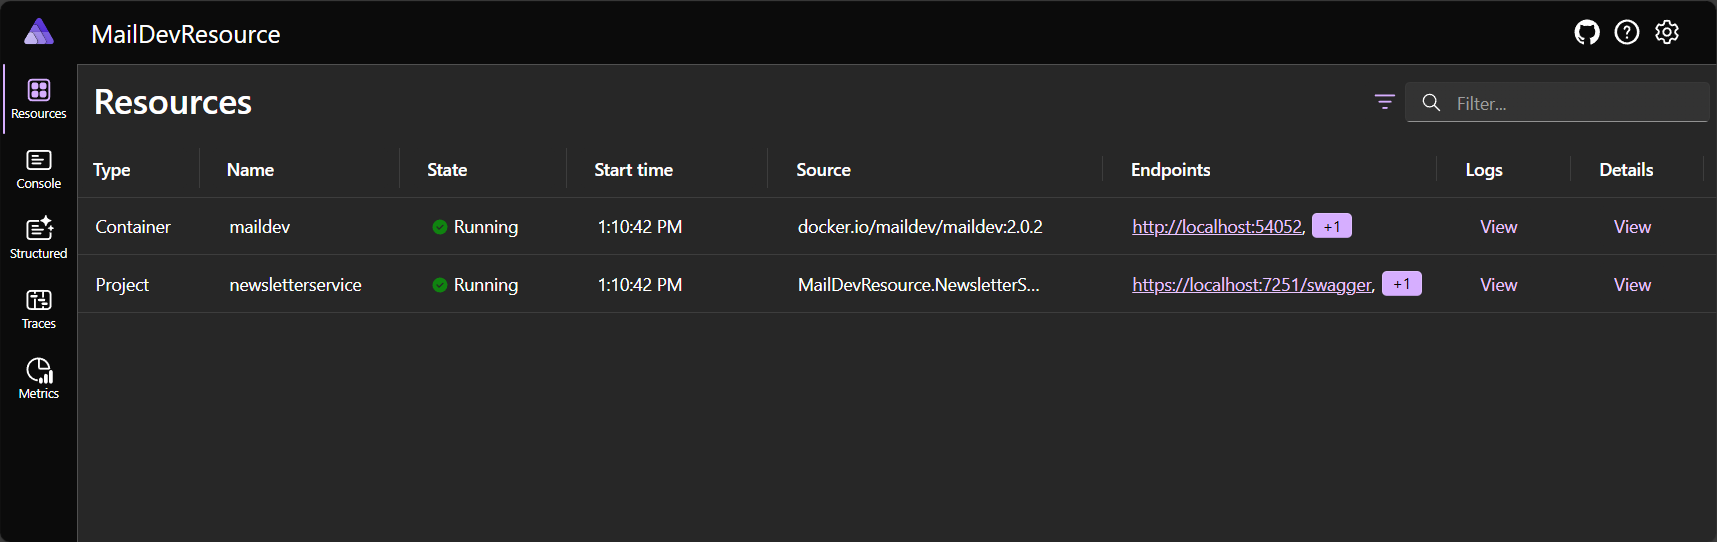The image size is (1717, 542).
Task: Open the settings gear icon
Action: (1666, 33)
